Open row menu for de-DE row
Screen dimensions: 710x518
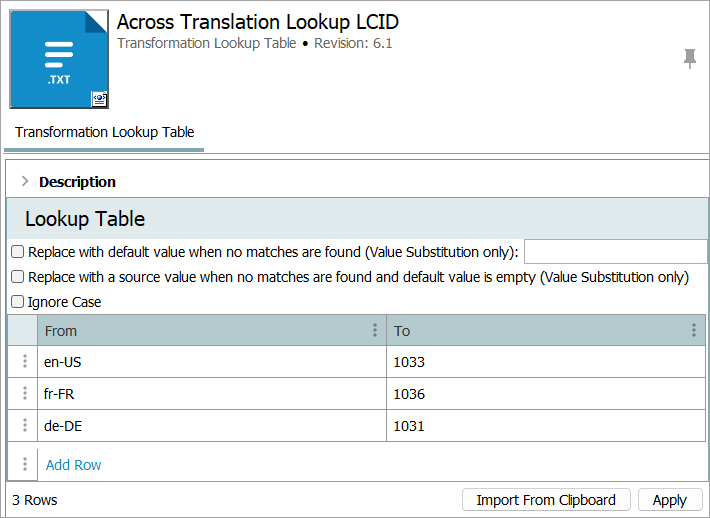(x=24, y=426)
